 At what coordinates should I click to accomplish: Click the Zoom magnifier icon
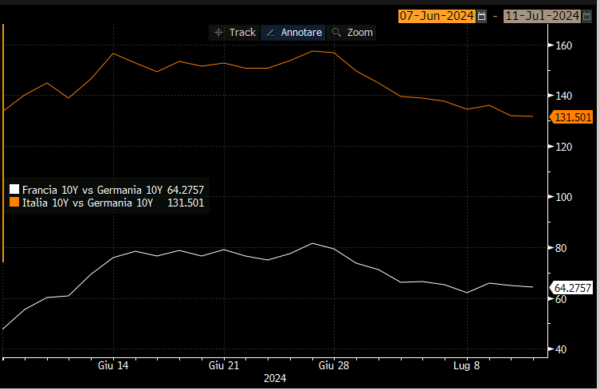coord(336,33)
